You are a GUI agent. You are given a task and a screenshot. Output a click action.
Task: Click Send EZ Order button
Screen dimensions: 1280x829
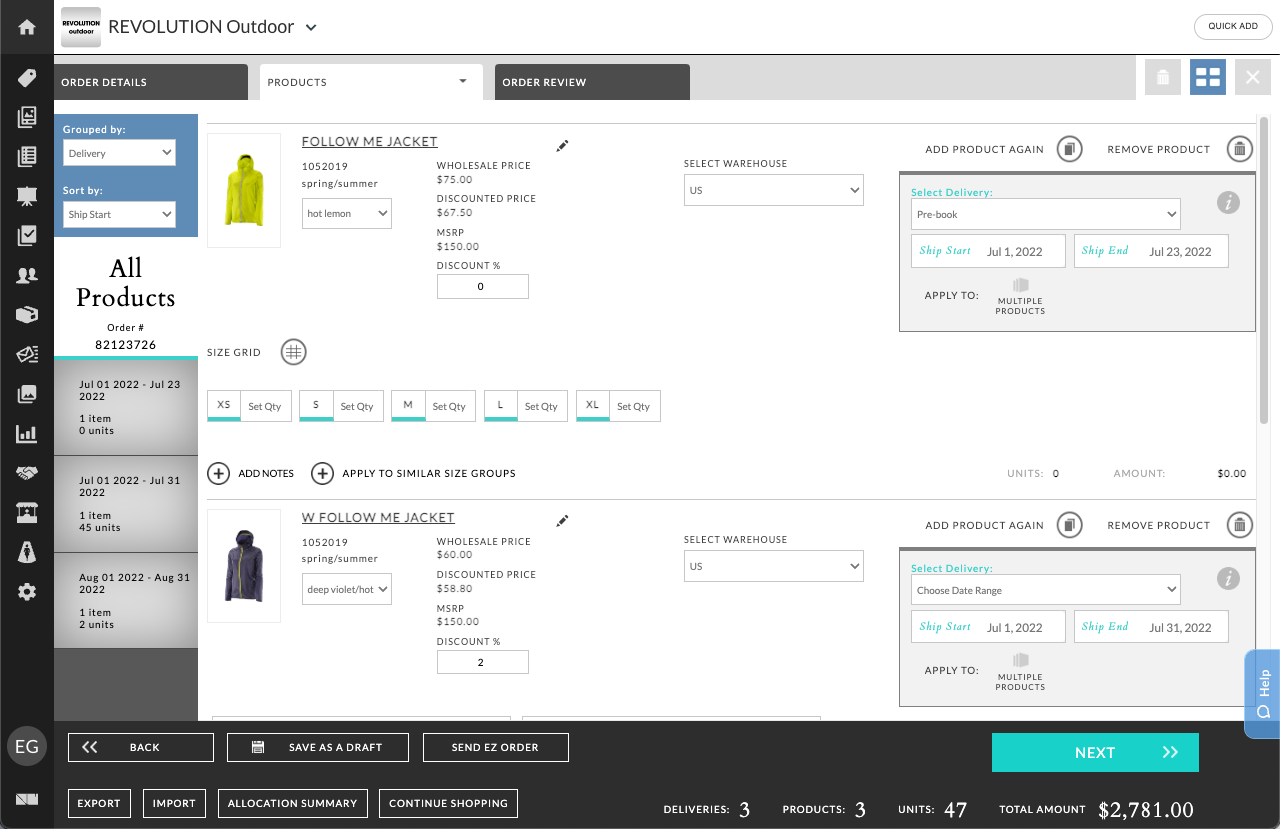(496, 747)
